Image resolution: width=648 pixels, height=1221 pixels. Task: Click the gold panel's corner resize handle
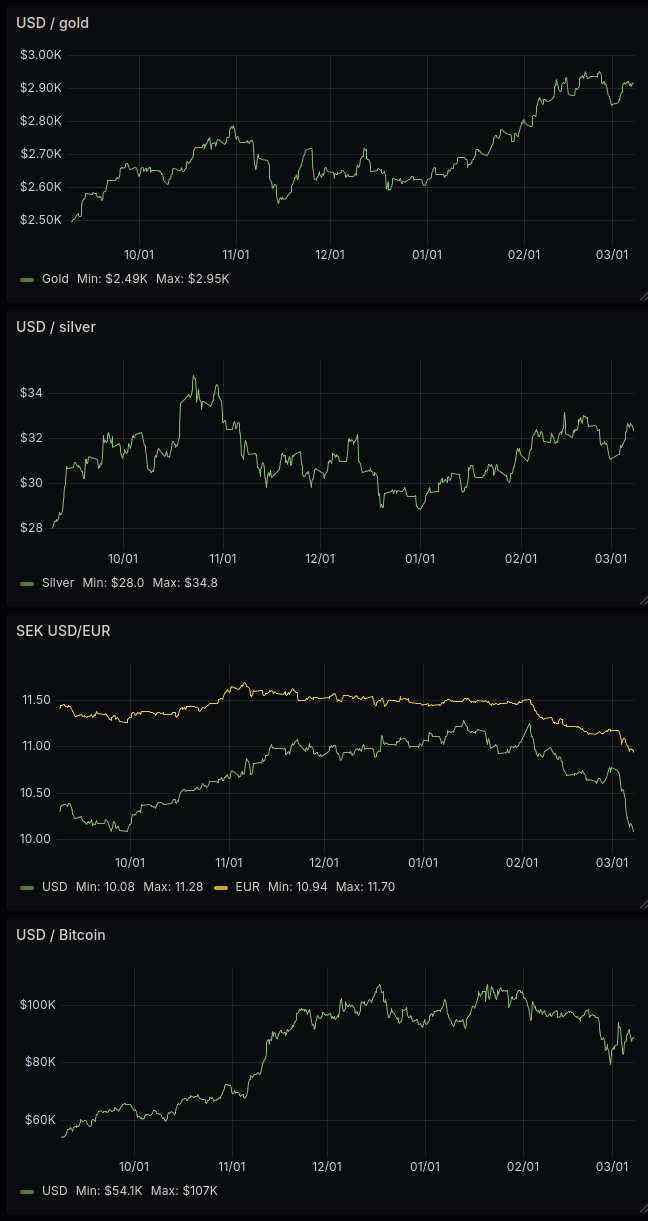click(x=642, y=296)
